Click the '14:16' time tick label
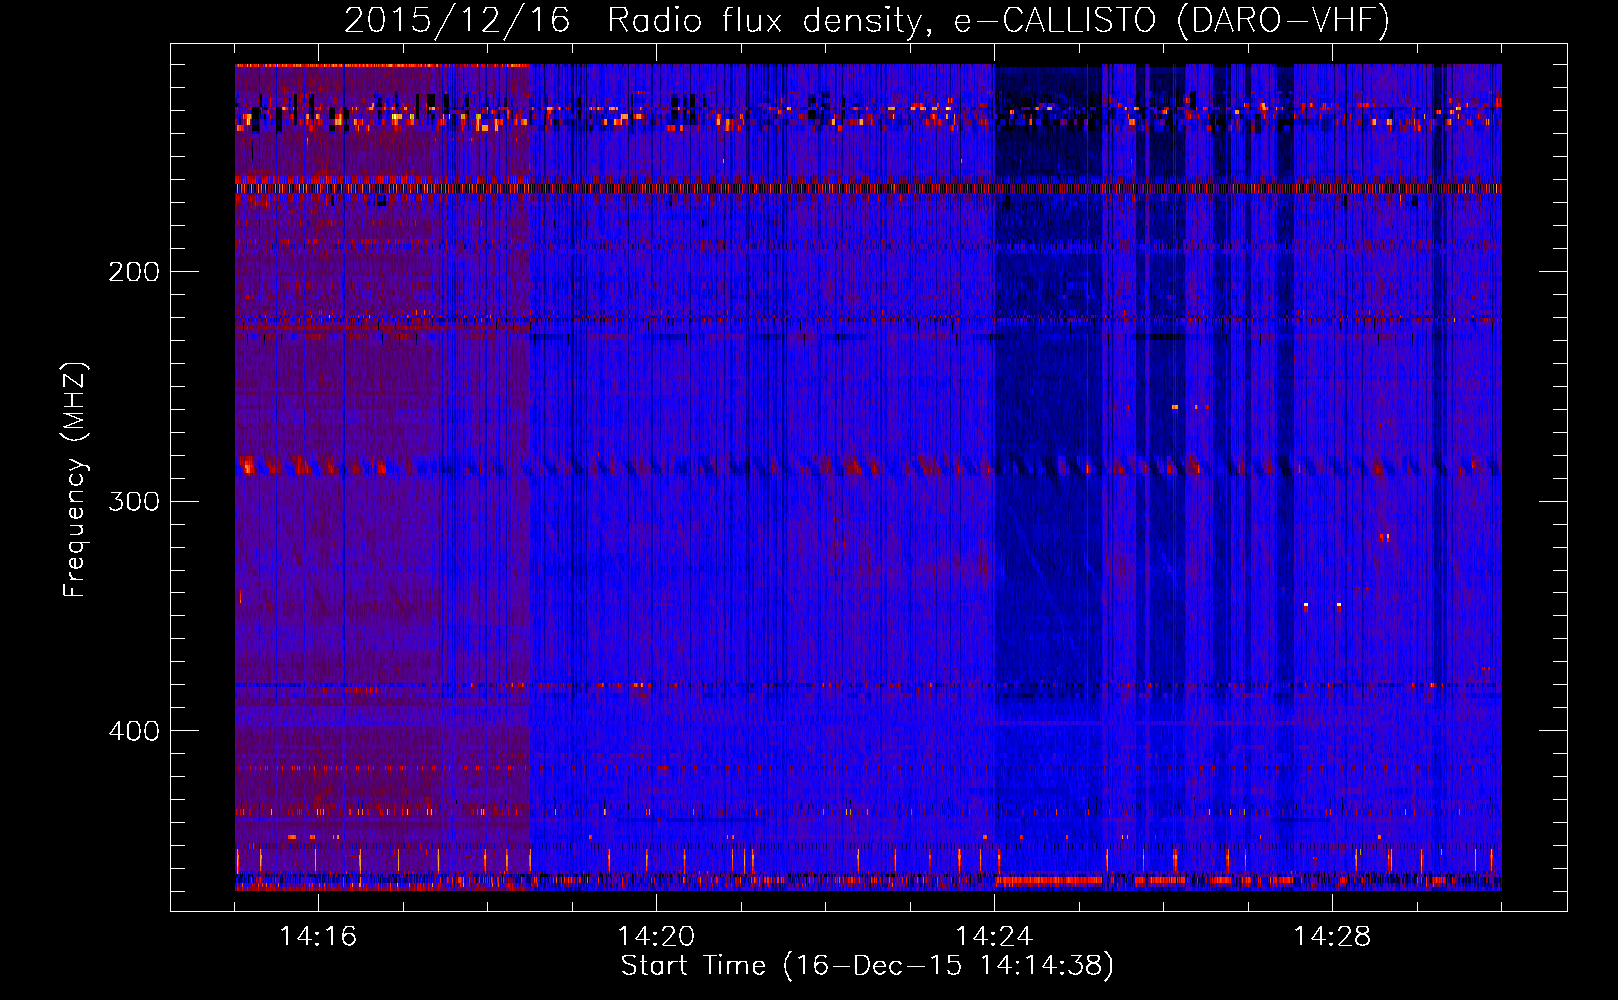 point(318,937)
